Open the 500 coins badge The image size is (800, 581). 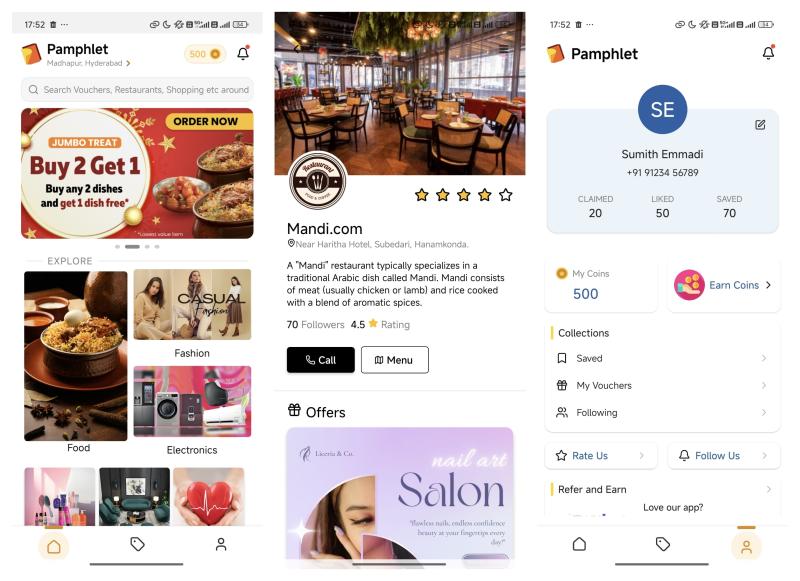pyautogui.click(x=205, y=54)
